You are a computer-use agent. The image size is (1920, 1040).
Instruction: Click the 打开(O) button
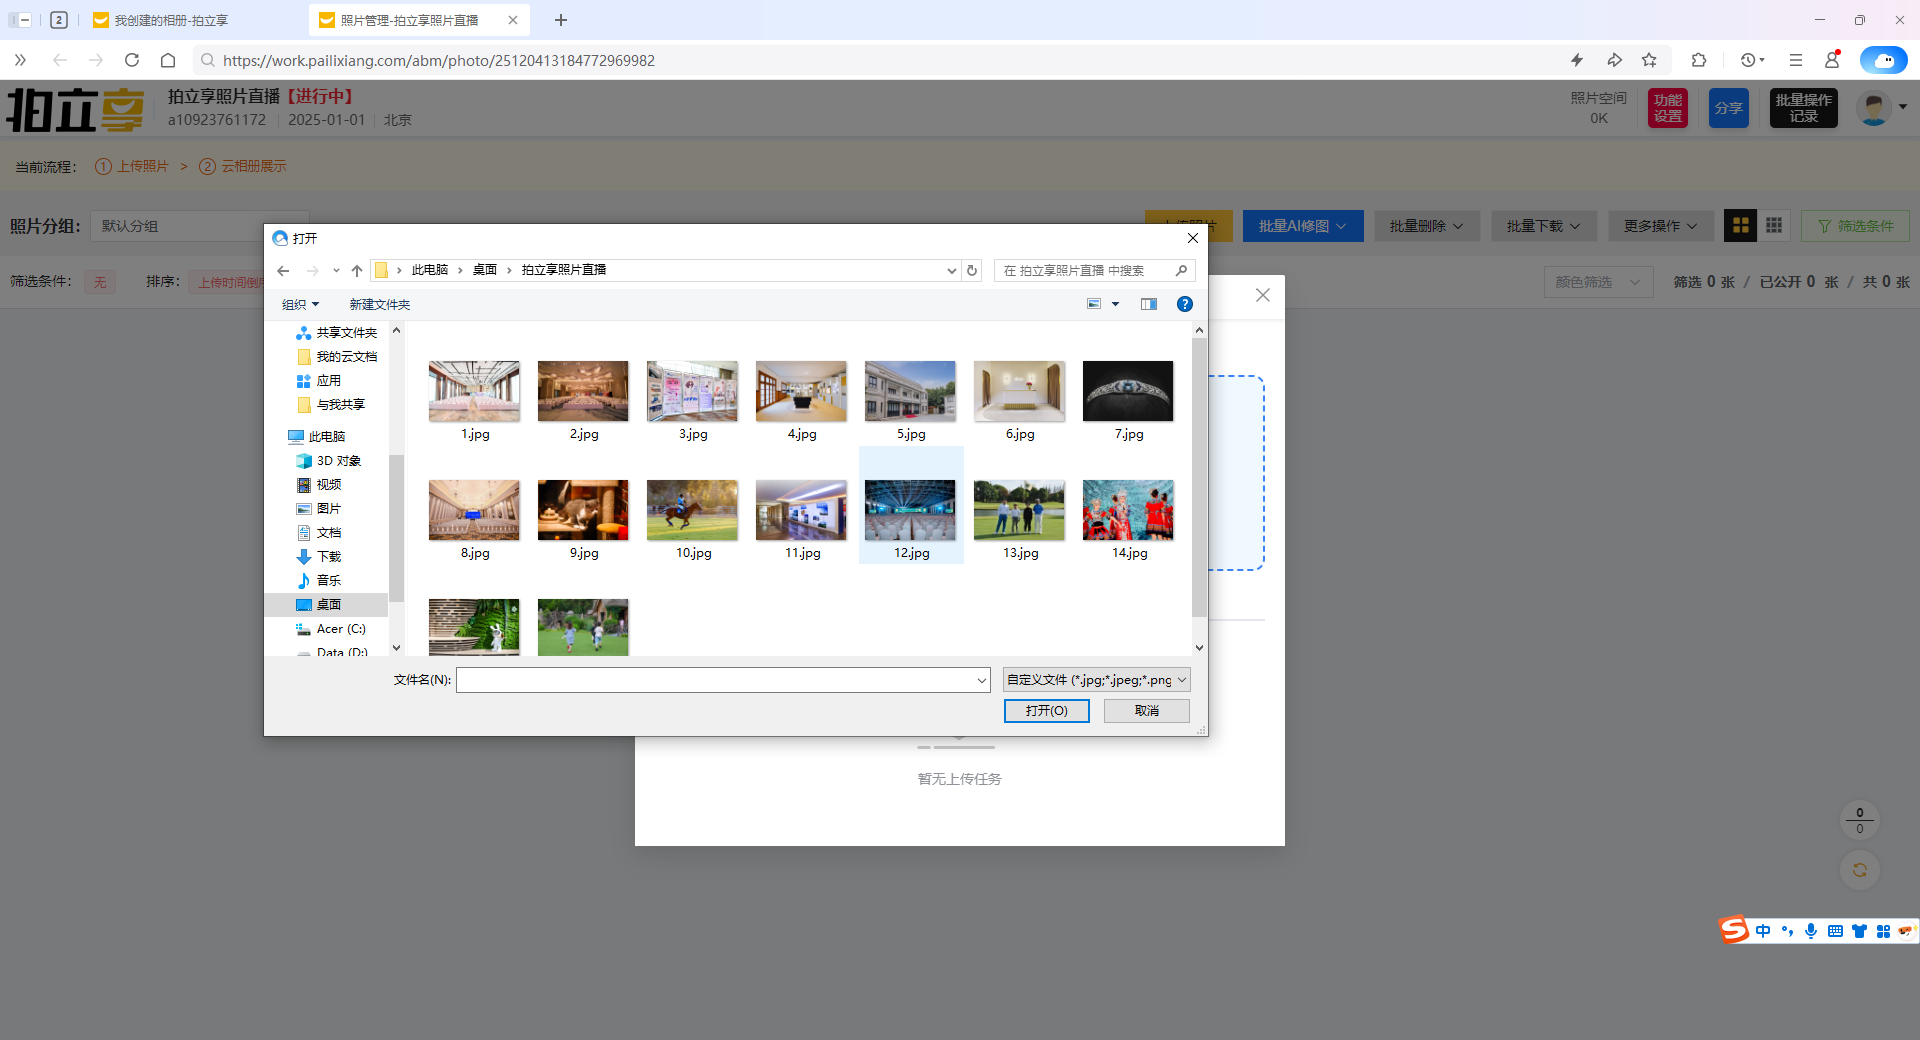1046,711
